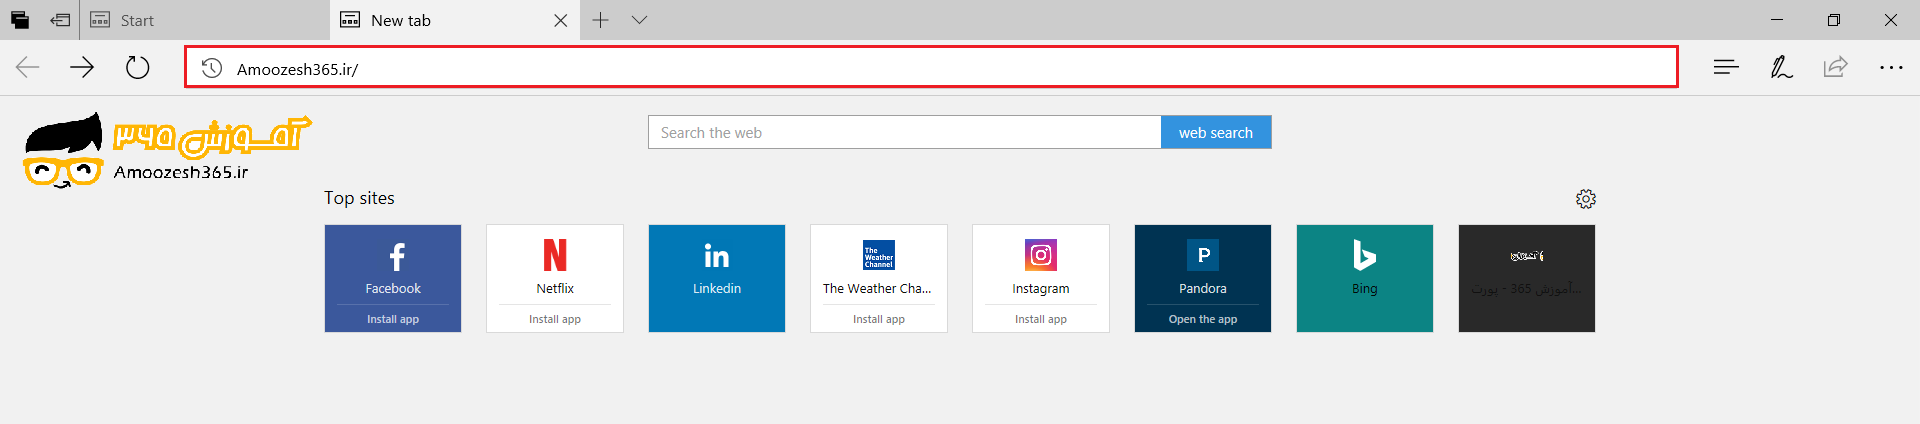Install app under Instagram tile
1920x424 pixels.
1041,319
